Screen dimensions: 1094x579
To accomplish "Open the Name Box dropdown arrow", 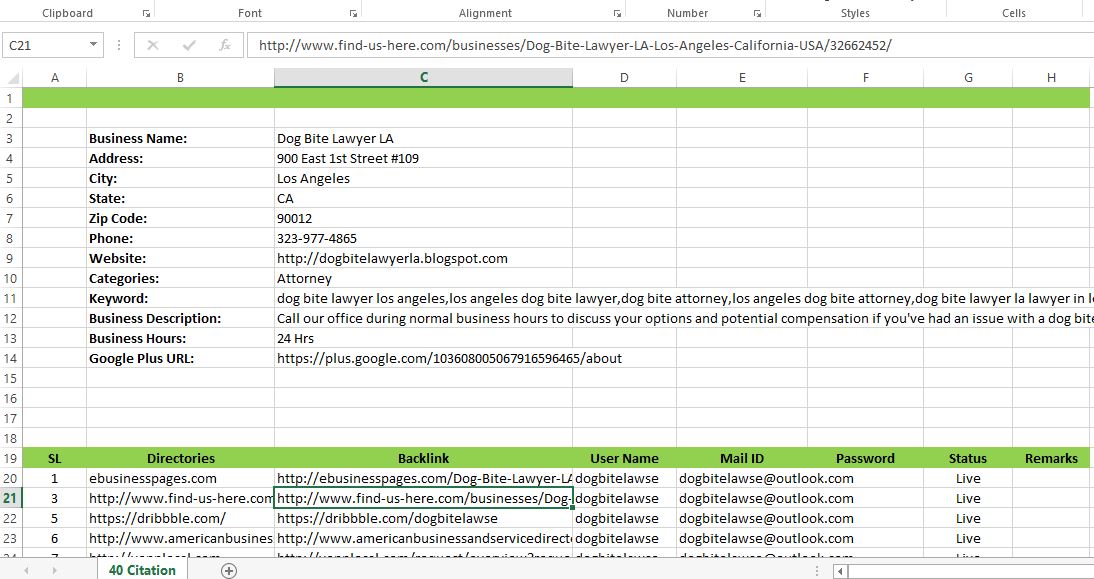I will pyautogui.click(x=95, y=45).
